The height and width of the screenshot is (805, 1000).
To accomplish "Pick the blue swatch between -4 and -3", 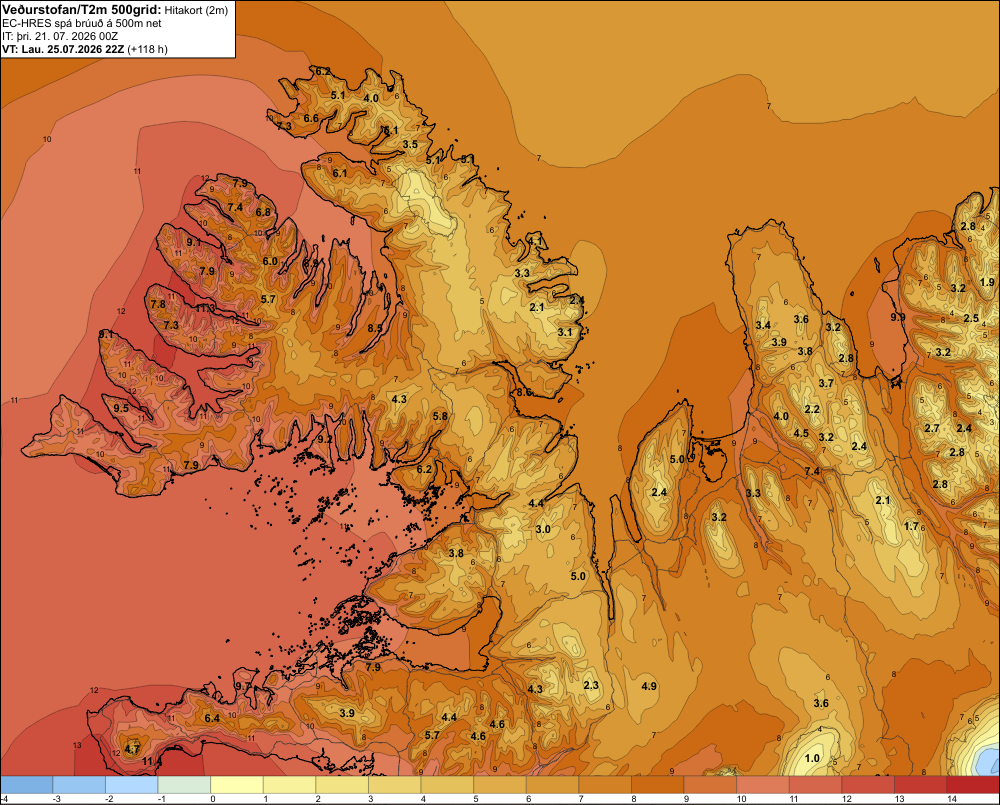I will [27, 785].
